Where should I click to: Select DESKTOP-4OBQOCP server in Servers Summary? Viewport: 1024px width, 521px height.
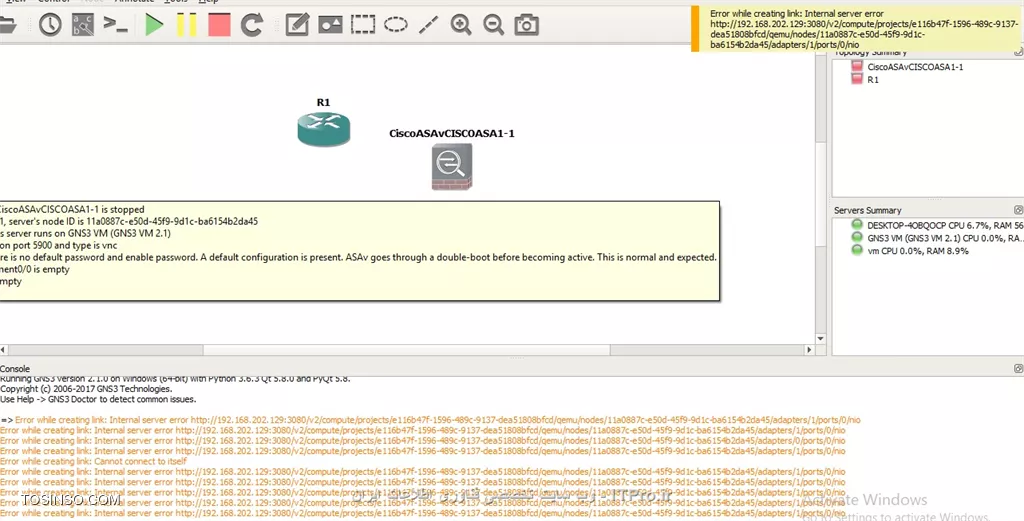point(945,225)
